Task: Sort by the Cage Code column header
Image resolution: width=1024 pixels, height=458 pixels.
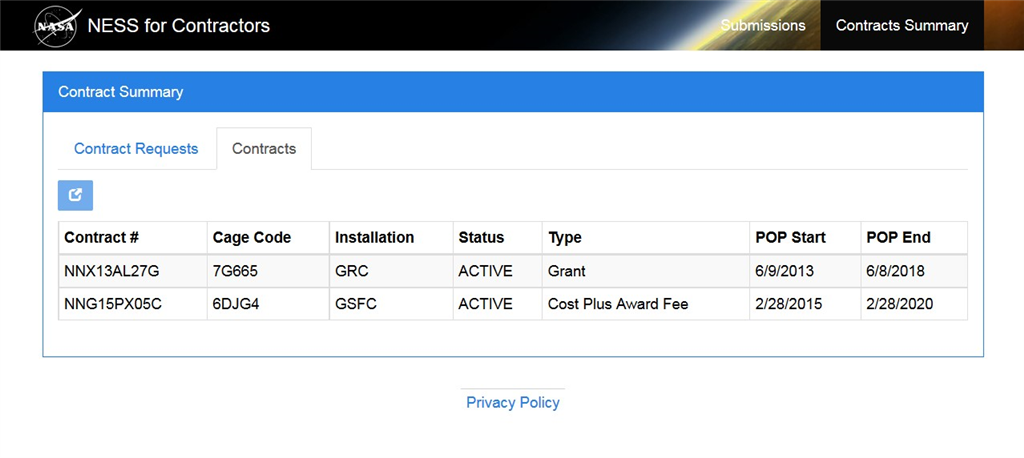Action: pyautogui.click(x=252, y=238)
